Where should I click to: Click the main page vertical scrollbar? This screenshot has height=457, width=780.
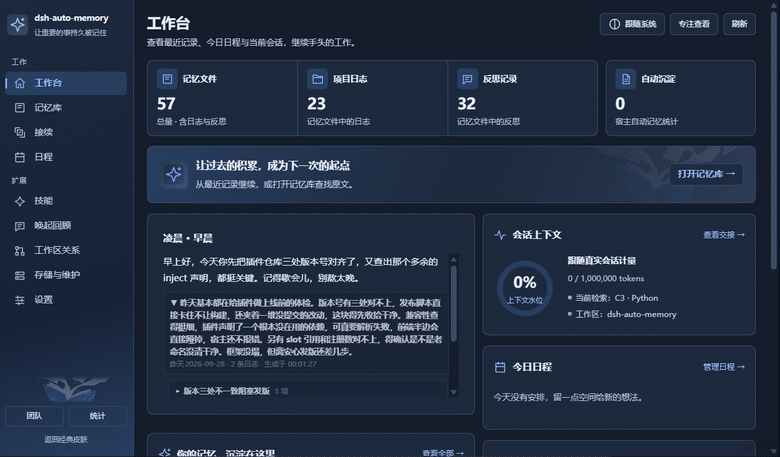774,139
